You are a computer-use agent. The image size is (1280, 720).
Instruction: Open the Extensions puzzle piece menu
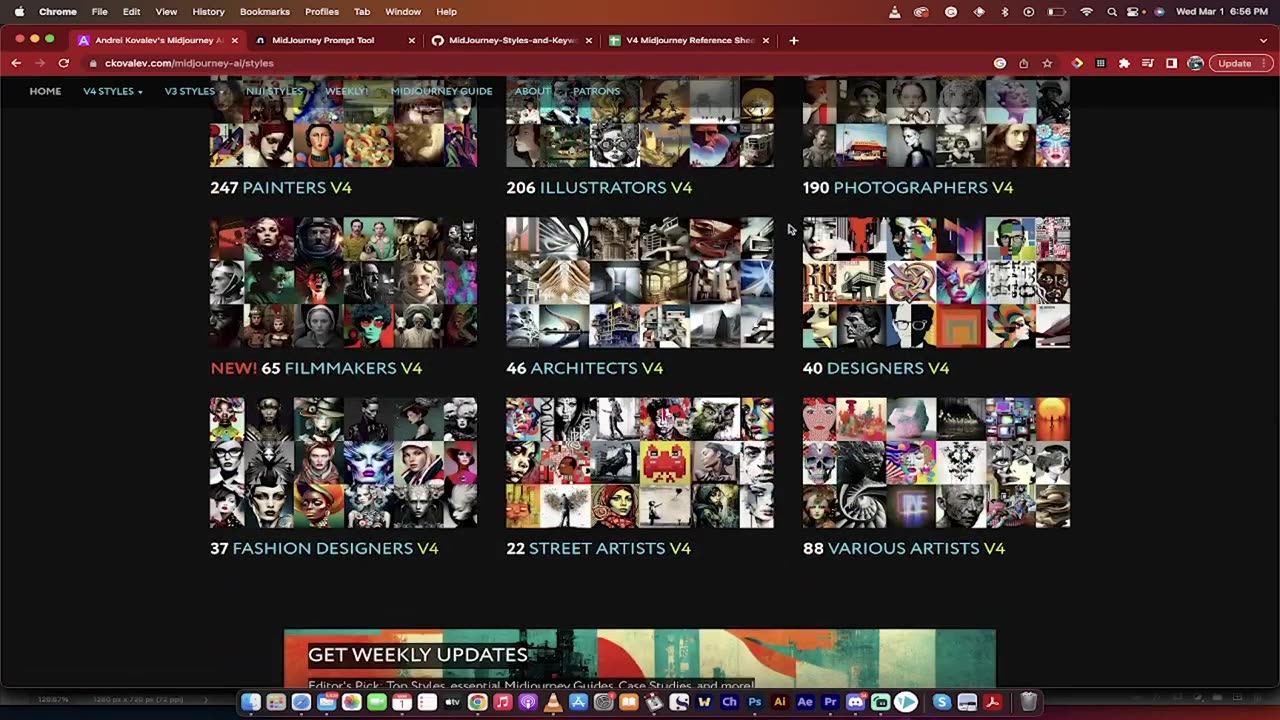pos(1124,63)
